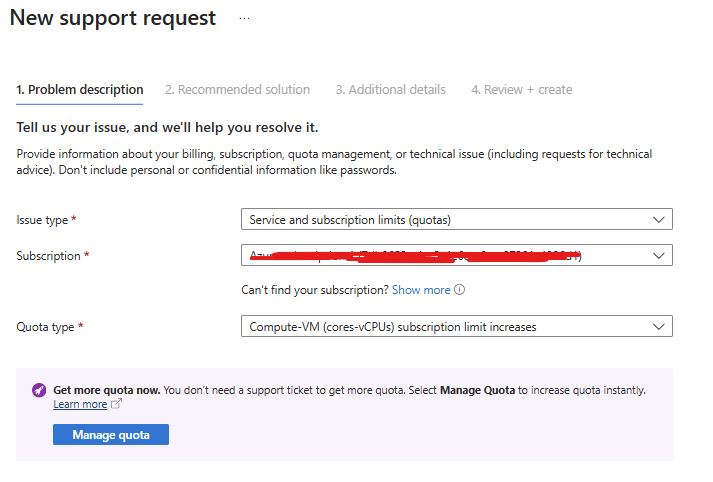713x482 pixels.
Task: Select the Problem description tab
Action: pyautogui.click(x=80, y=89)
